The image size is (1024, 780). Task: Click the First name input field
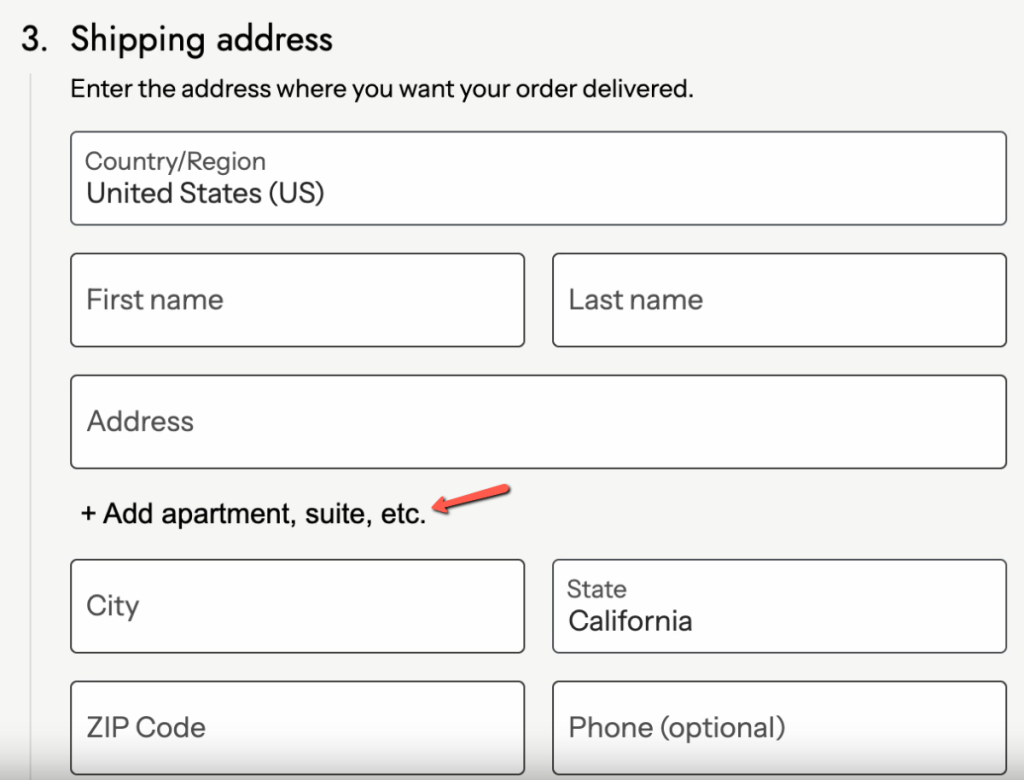(297, 300)
